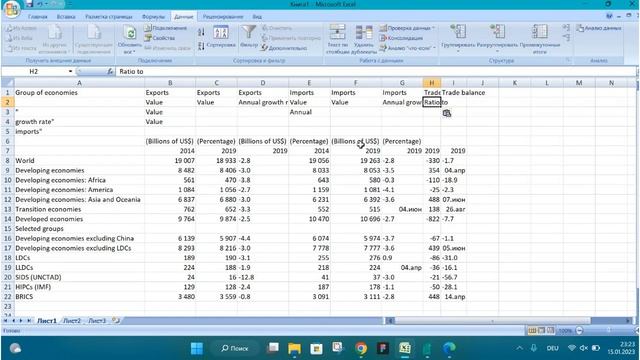Screen dimensions: 640x360
Task: Click Удалить дубликаты icon
Action: [364, 32]
